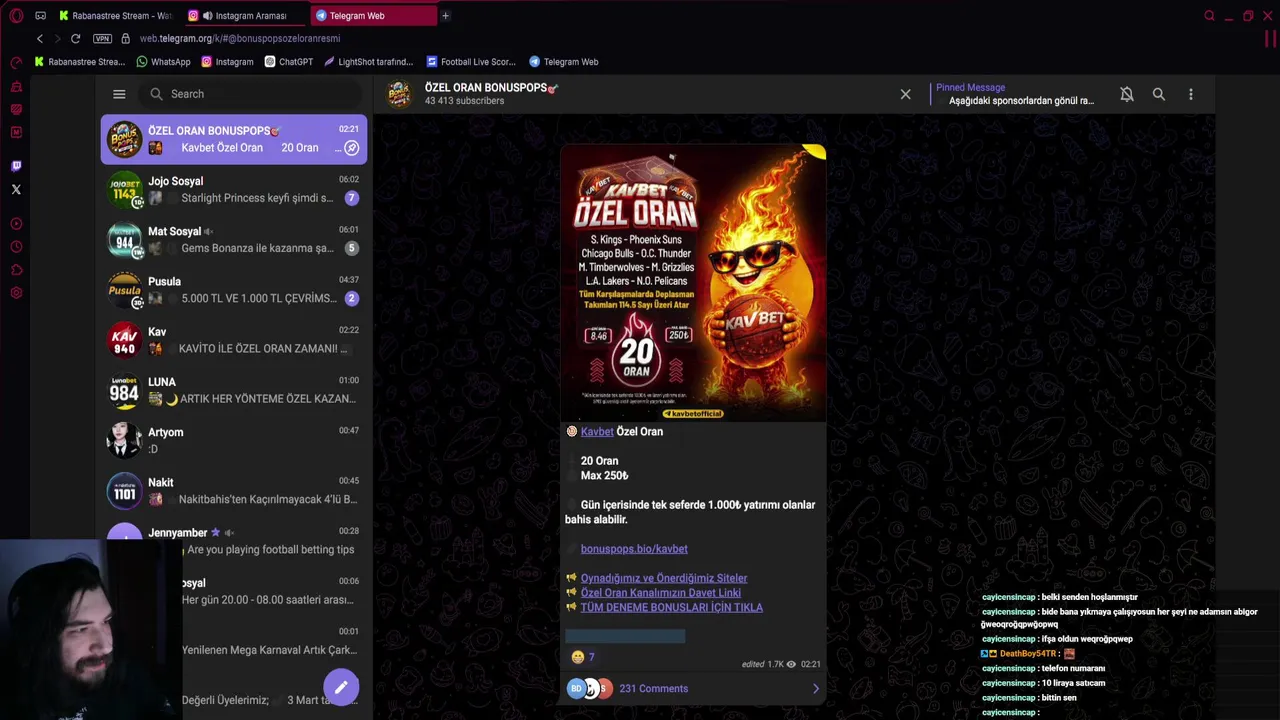
Task: Open Opera sidebar history clock icon
Action: tap(16, 247)
